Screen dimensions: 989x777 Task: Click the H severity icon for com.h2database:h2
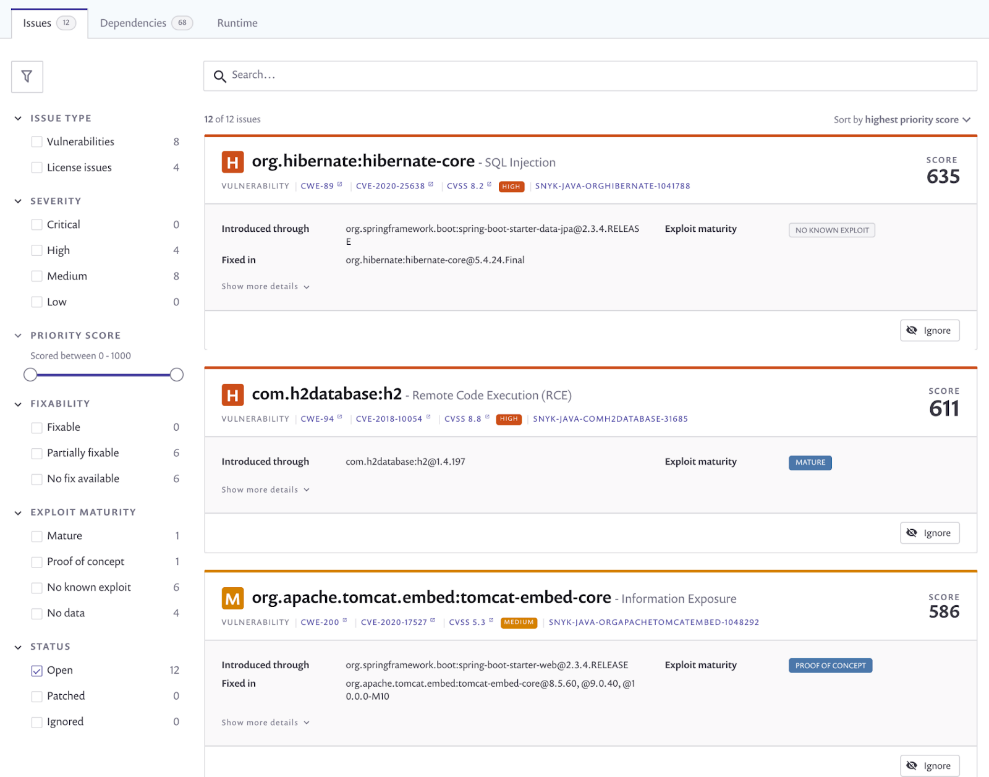[x=232, y=394]
